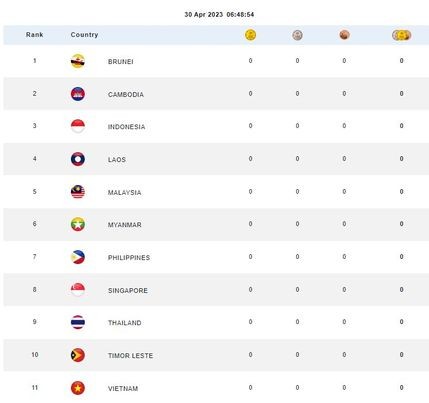Click the Timor Leste flag icon
The width and height of the screenshot is (429, 403).
point(78,355)
